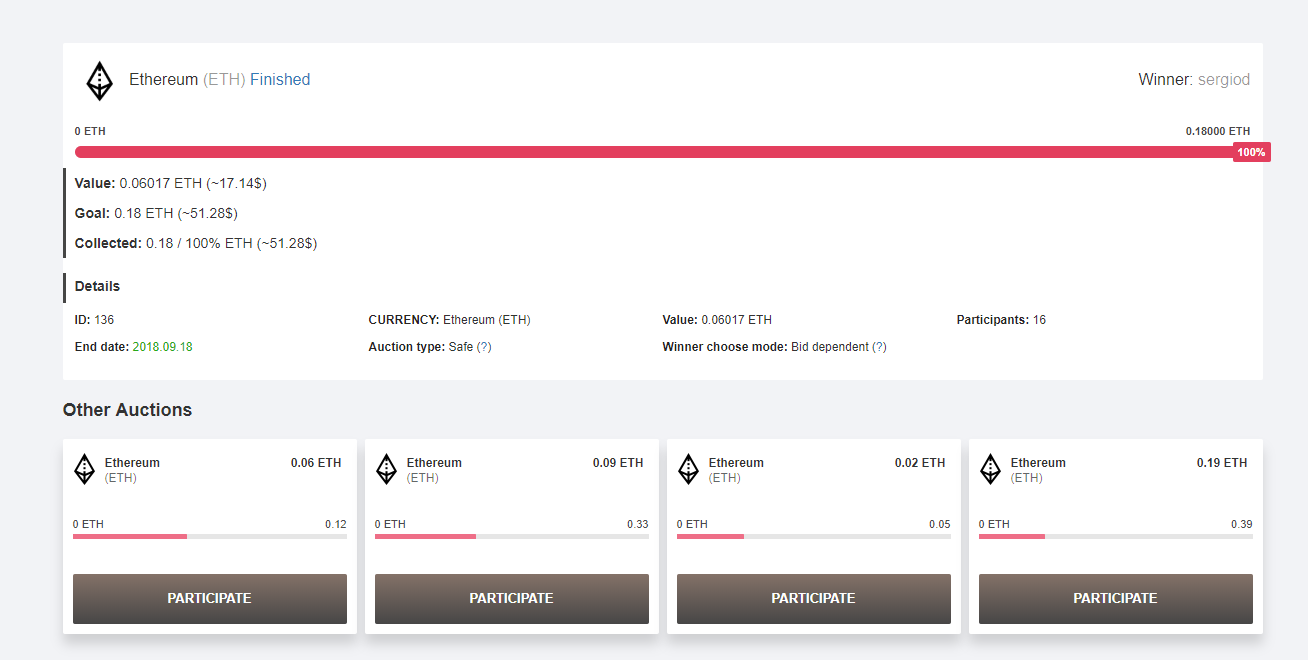Click the progress bar with 0.12 maximum
The width and height of the screenshot is (1308, 660).
(210, 537)
